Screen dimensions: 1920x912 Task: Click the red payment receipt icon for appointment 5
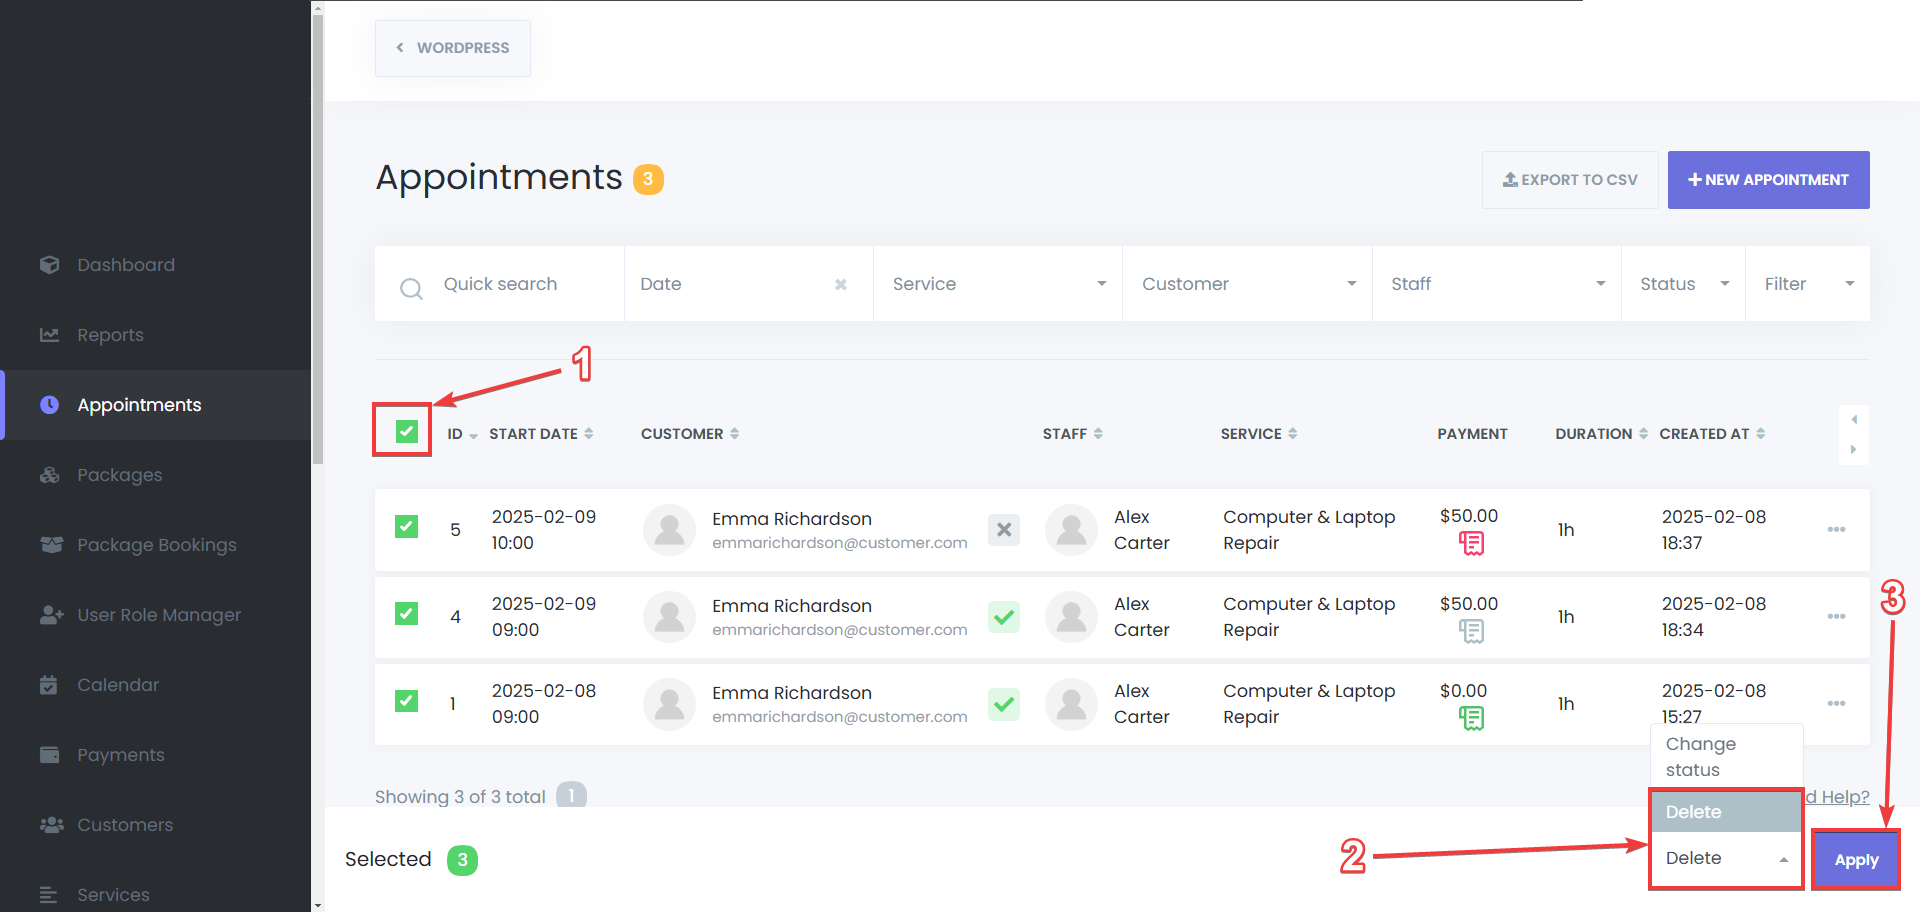(1471, 543)
